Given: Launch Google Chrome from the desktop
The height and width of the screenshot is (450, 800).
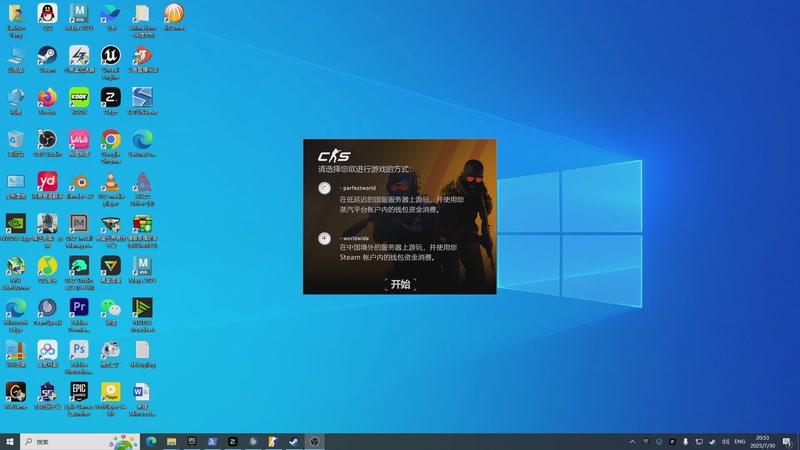Looking at the screenshot, I should coord(111,146).
